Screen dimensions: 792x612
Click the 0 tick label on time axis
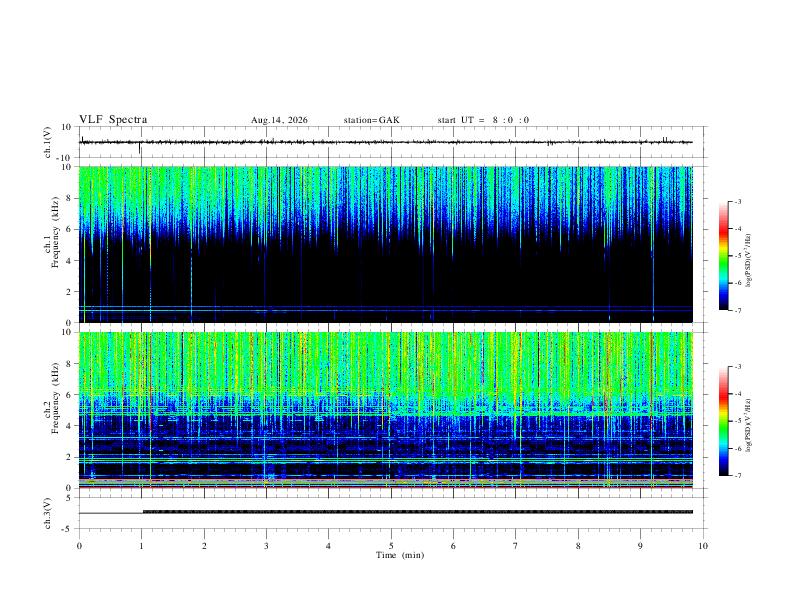pyautogui.click(x=79, y=546)
